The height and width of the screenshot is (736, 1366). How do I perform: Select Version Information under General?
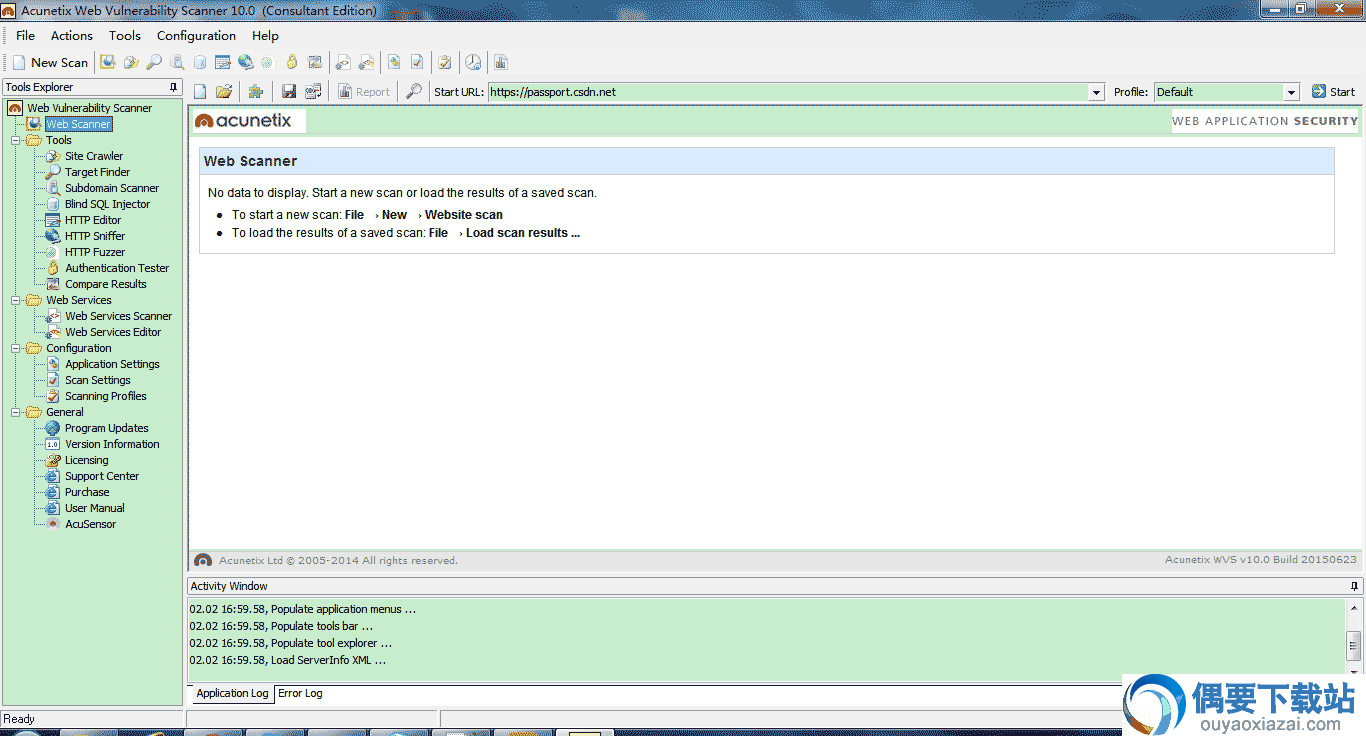tap(112, 444)
